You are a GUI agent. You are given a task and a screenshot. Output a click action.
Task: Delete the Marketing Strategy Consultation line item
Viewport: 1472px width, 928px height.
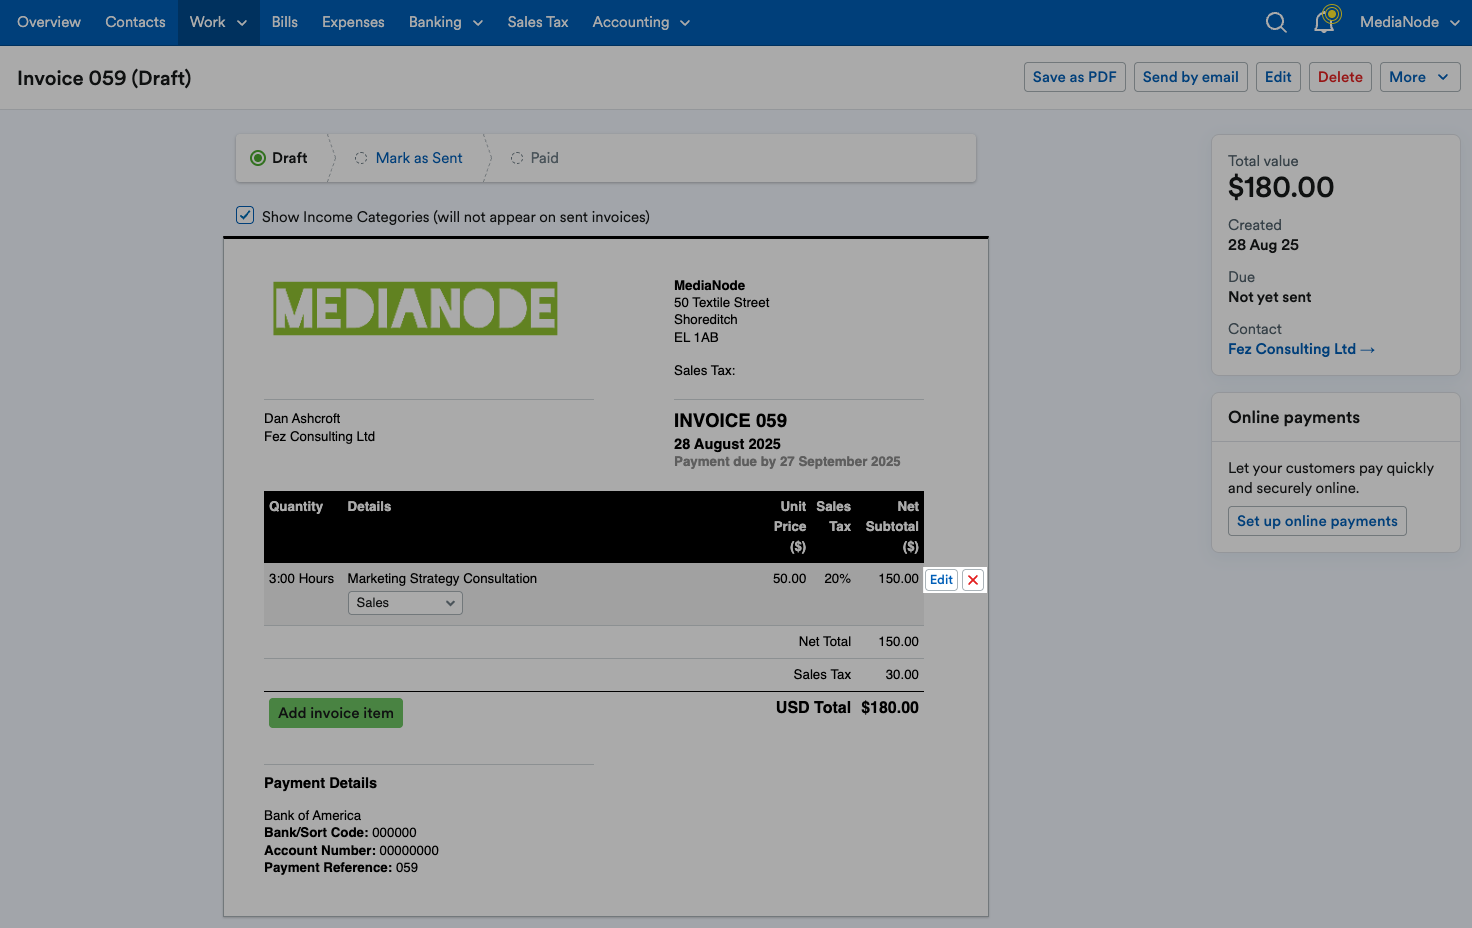click(x=973, y=580)
